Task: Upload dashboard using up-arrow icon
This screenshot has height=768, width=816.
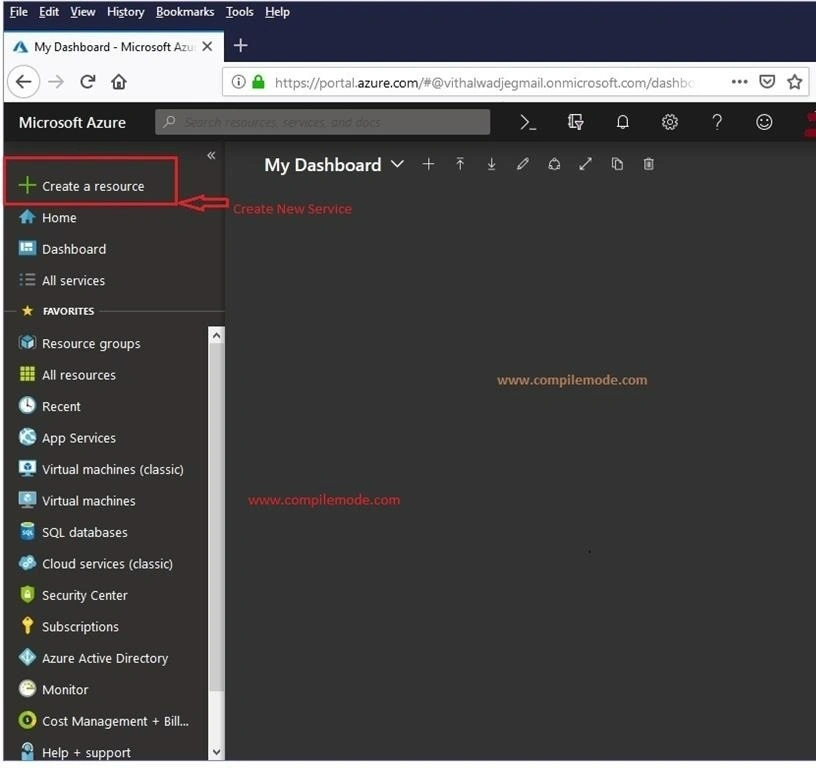Action: pos(460,164)
